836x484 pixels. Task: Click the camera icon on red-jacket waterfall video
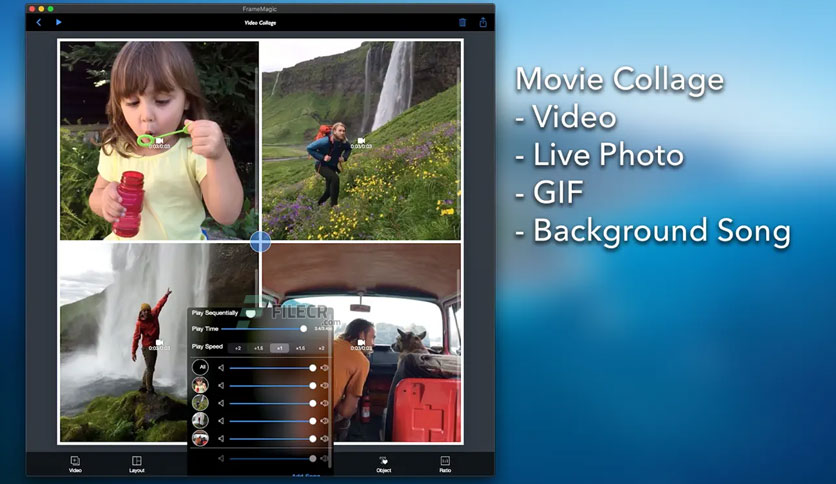click(159, 342)
